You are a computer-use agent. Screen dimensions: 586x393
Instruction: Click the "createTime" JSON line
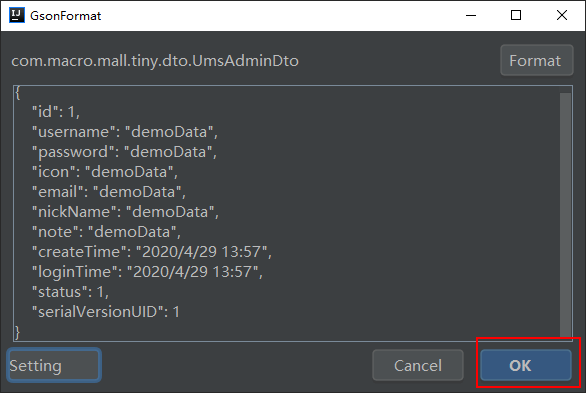pos(151,252)
